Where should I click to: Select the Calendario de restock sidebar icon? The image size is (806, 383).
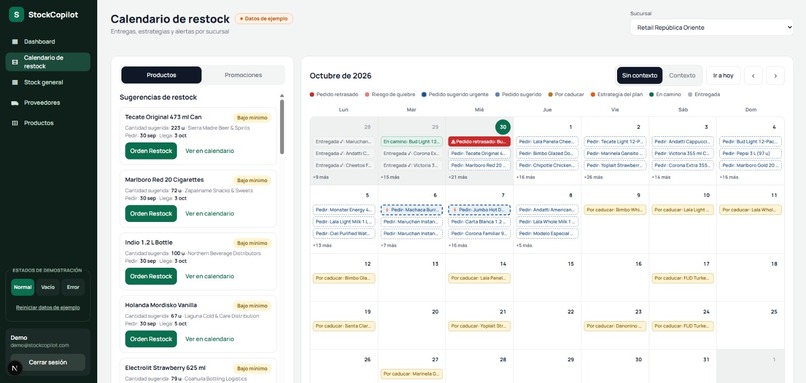15,62
